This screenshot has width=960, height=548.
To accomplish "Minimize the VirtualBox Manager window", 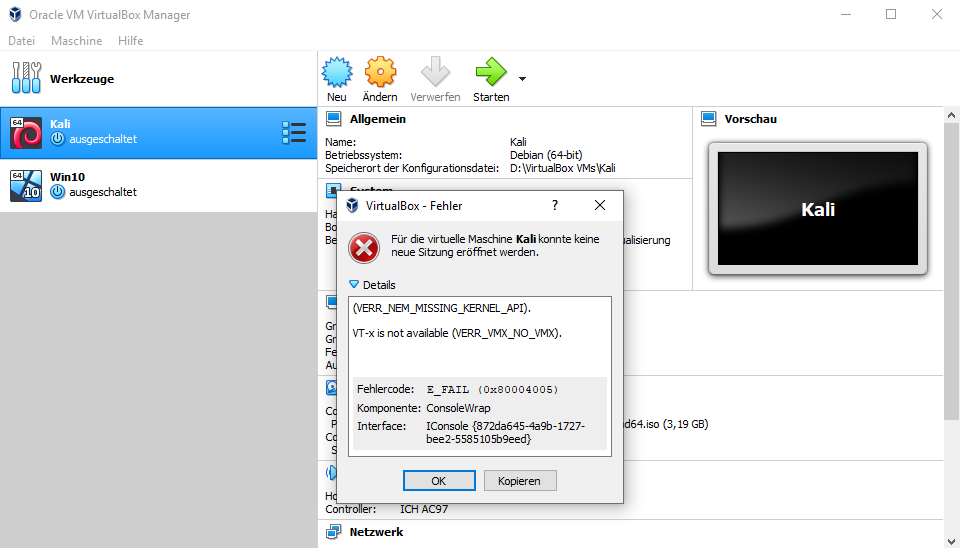I will [846, 14].
